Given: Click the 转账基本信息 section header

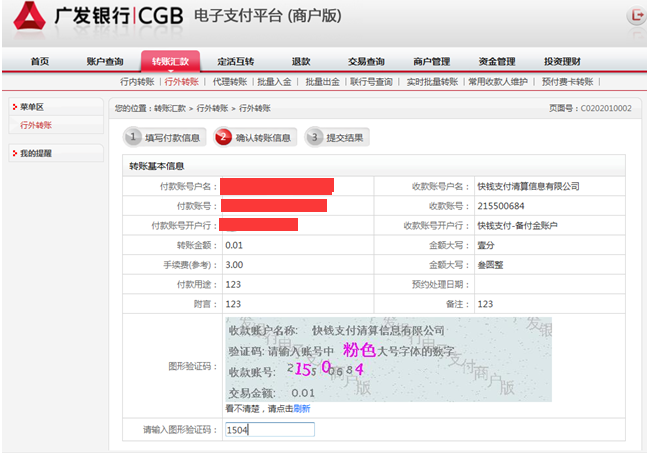Looking at the screenshot, I should pos(156,166).
